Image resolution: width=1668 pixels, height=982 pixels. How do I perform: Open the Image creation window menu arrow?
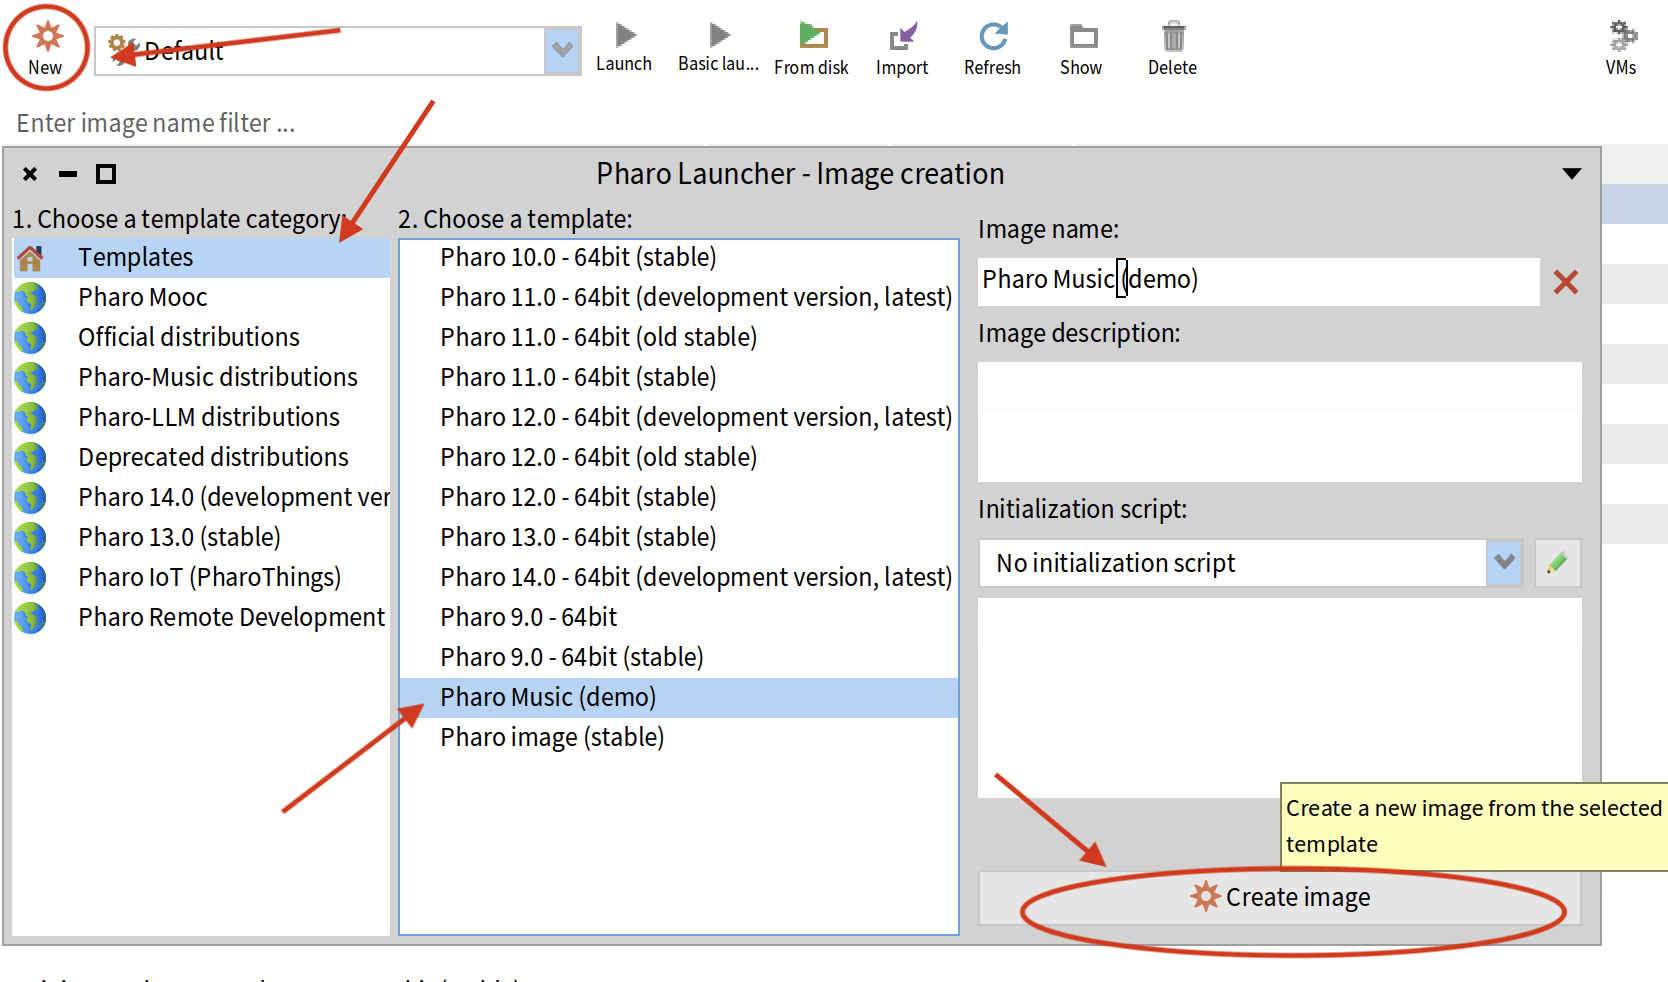click(x=1572, y=174)
